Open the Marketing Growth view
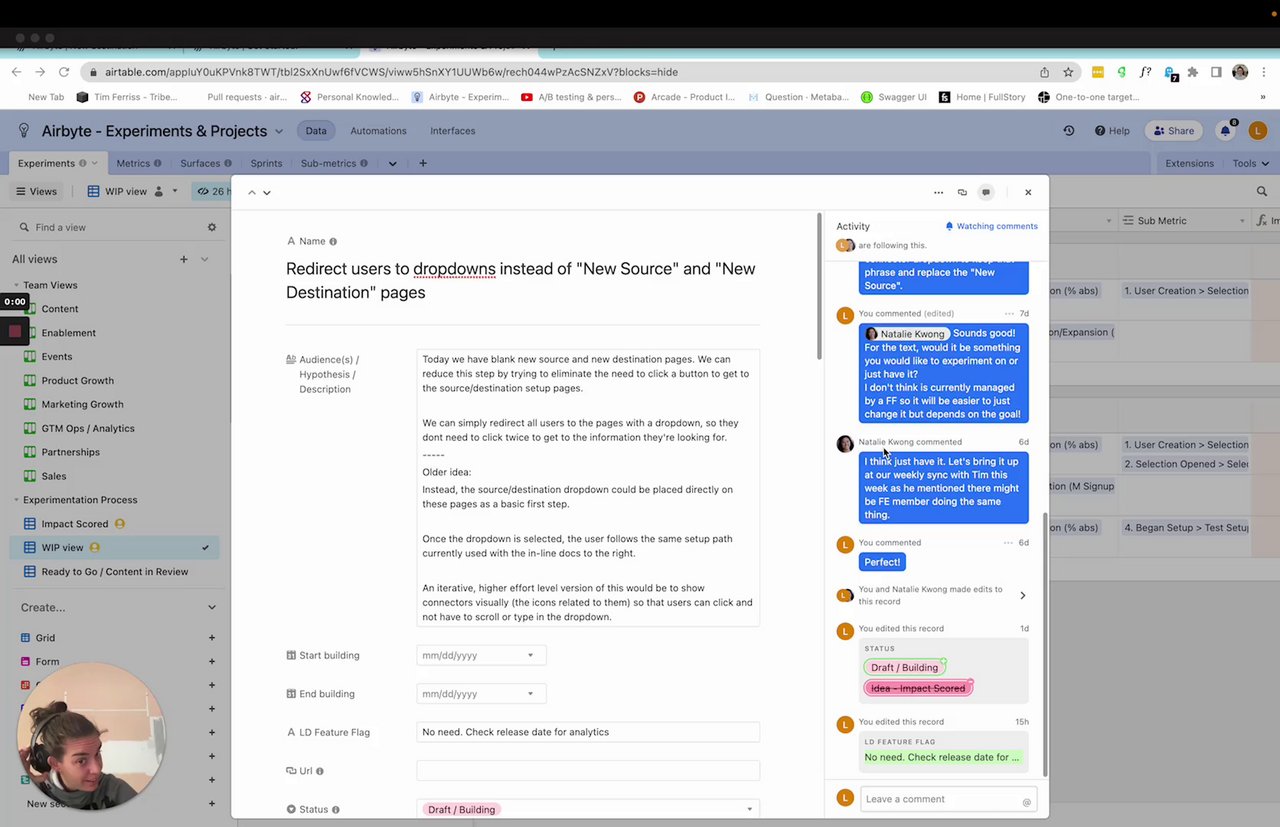 83,405
